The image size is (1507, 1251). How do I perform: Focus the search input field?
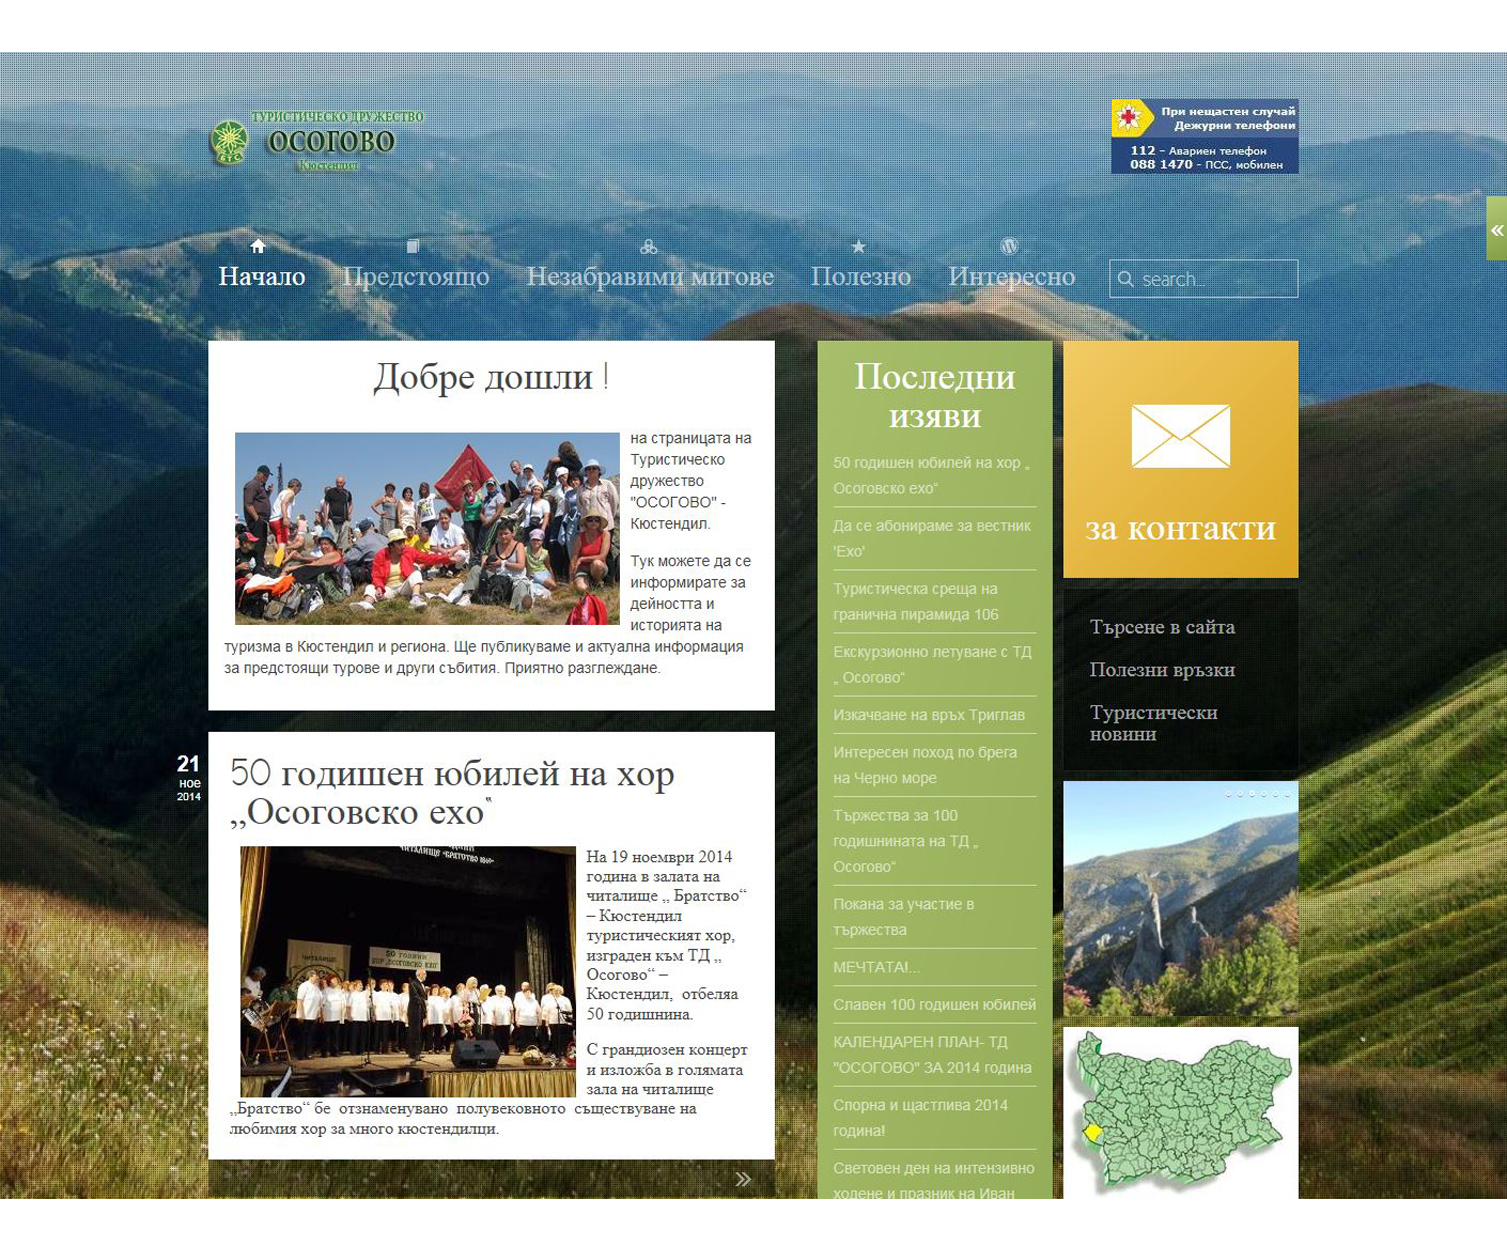[x=1204, y=279]
